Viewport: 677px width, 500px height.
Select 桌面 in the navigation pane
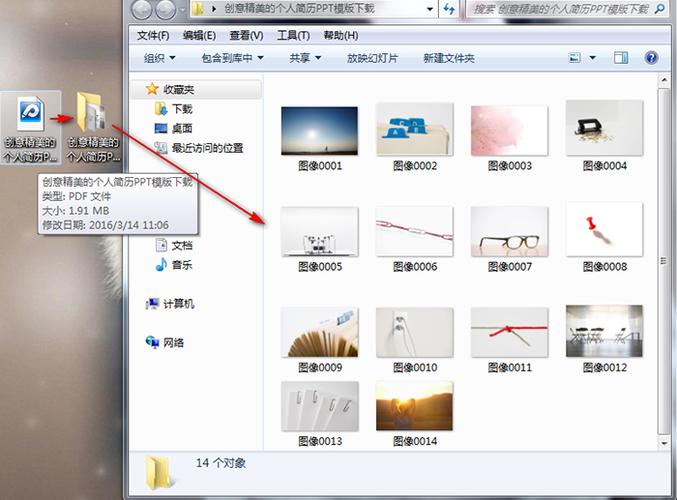(182, 128)
